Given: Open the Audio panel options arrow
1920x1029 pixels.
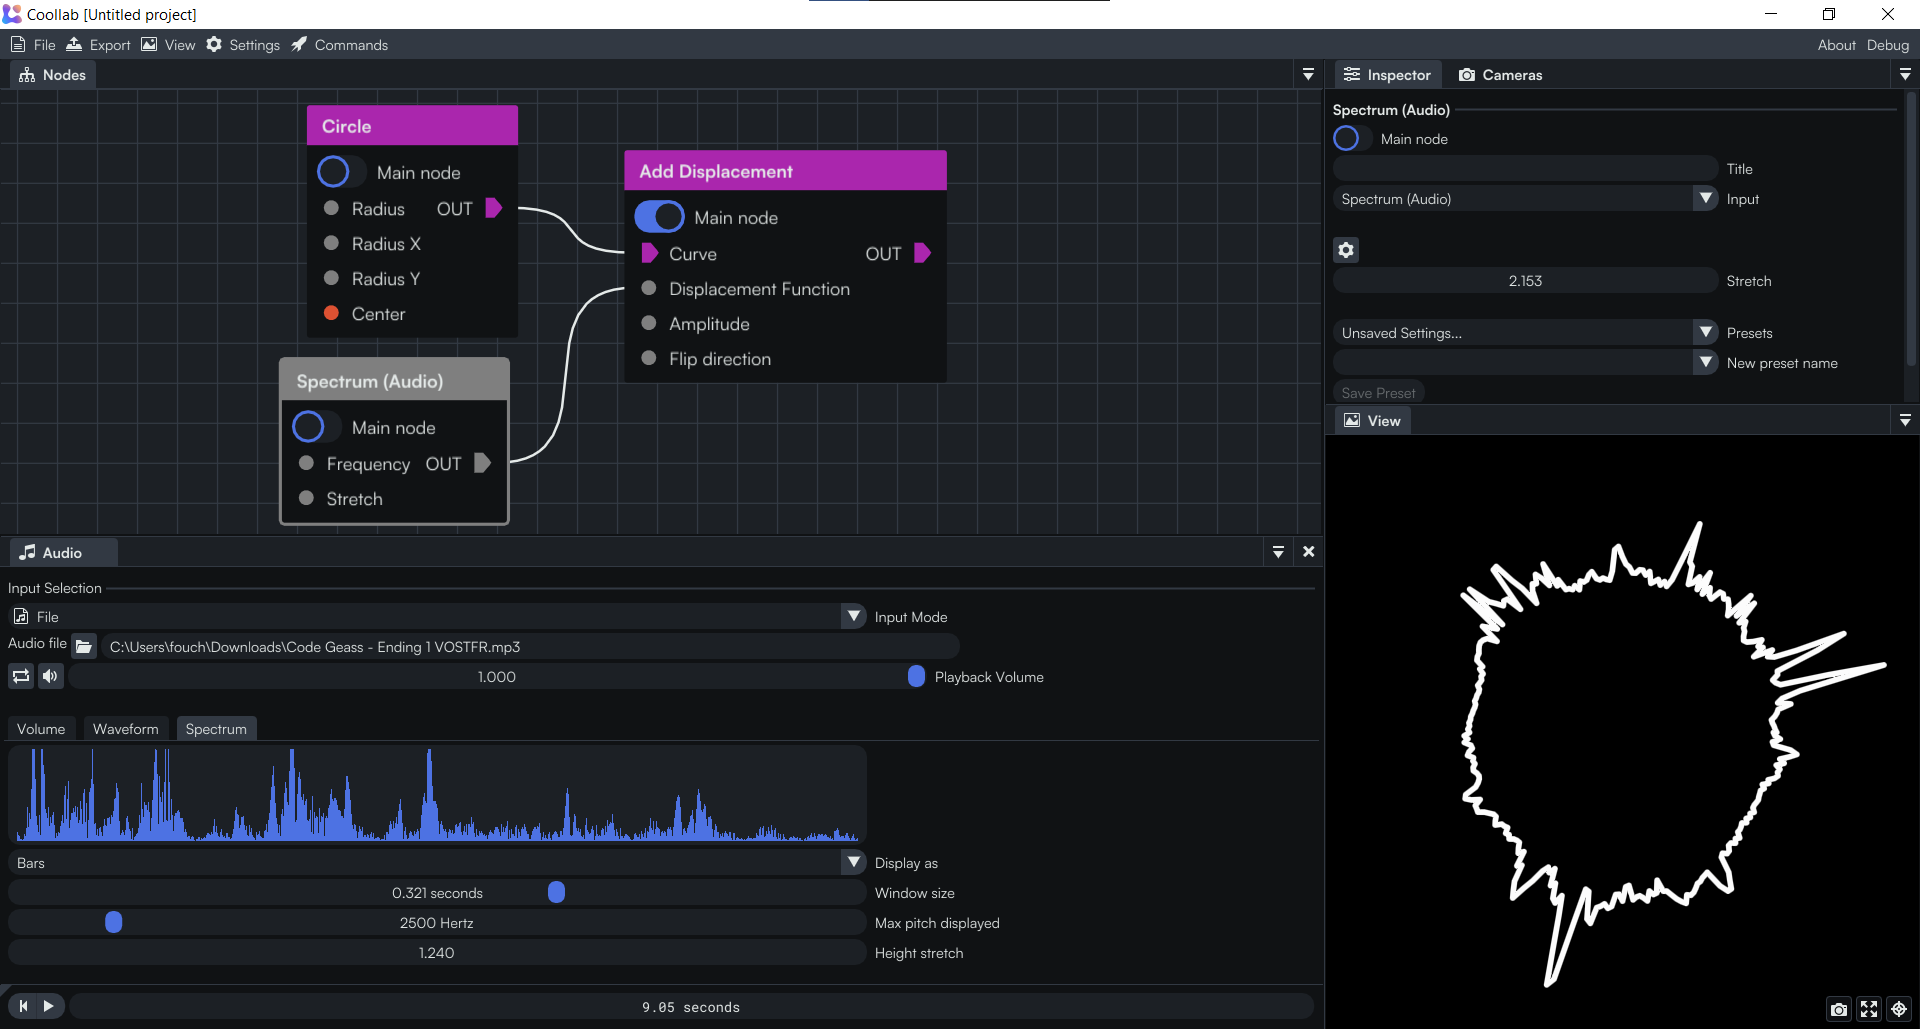Looking at the screenshot, I should click(x=1278, y=552).
